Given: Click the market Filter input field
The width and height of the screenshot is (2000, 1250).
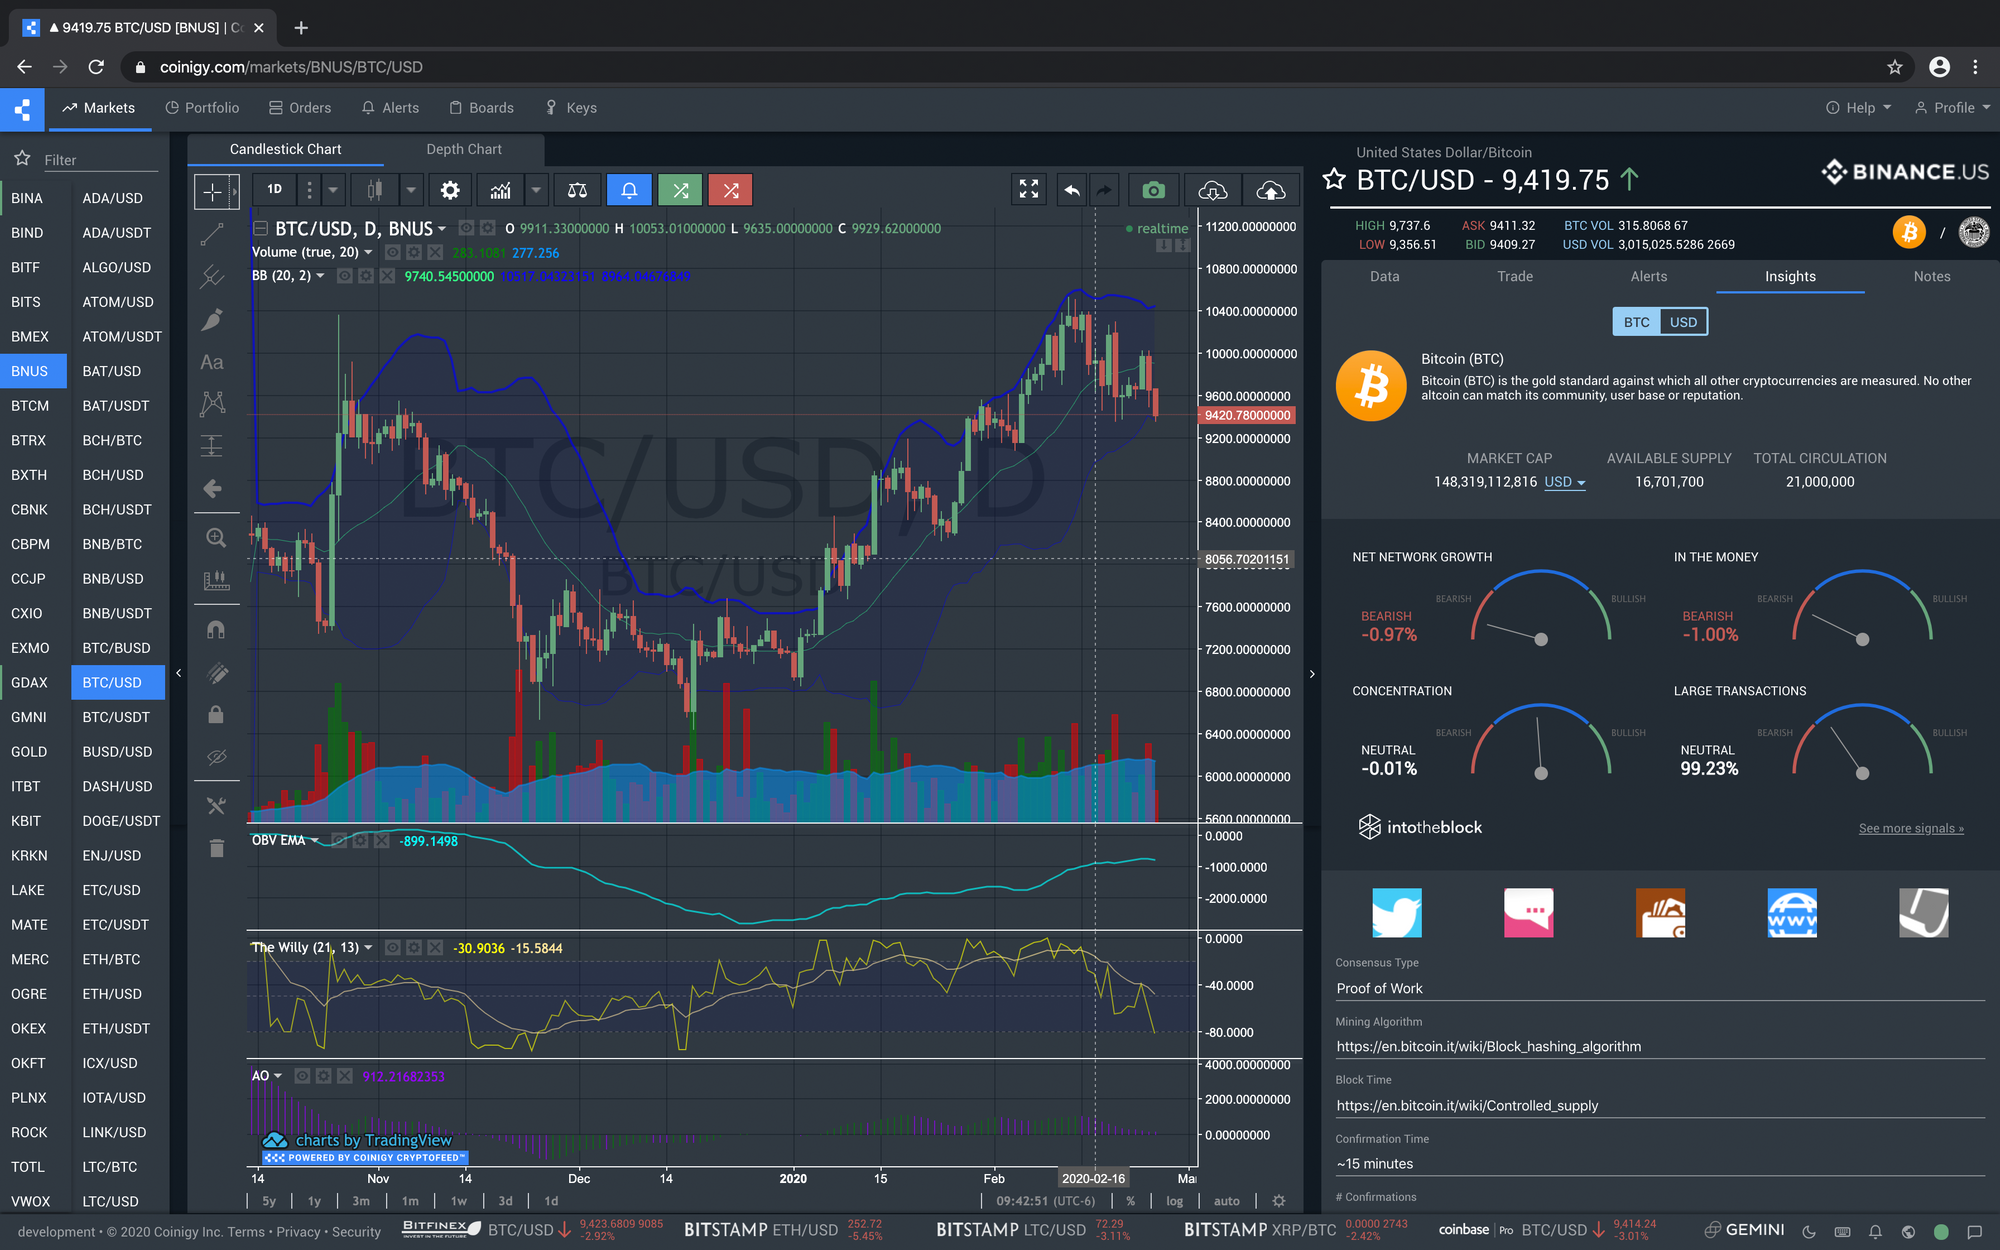Looking at the screenshot, I should tap(100, 160).
